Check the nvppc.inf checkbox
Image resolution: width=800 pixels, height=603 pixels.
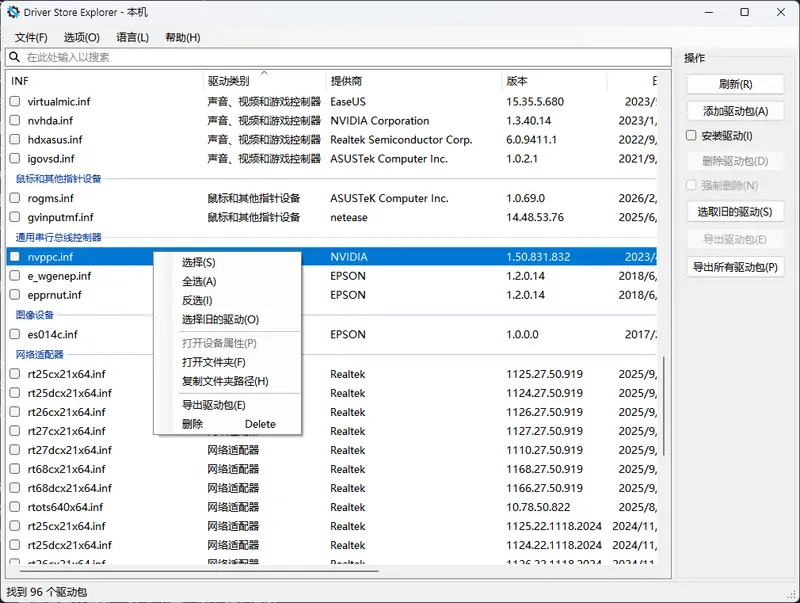[15, 257]
